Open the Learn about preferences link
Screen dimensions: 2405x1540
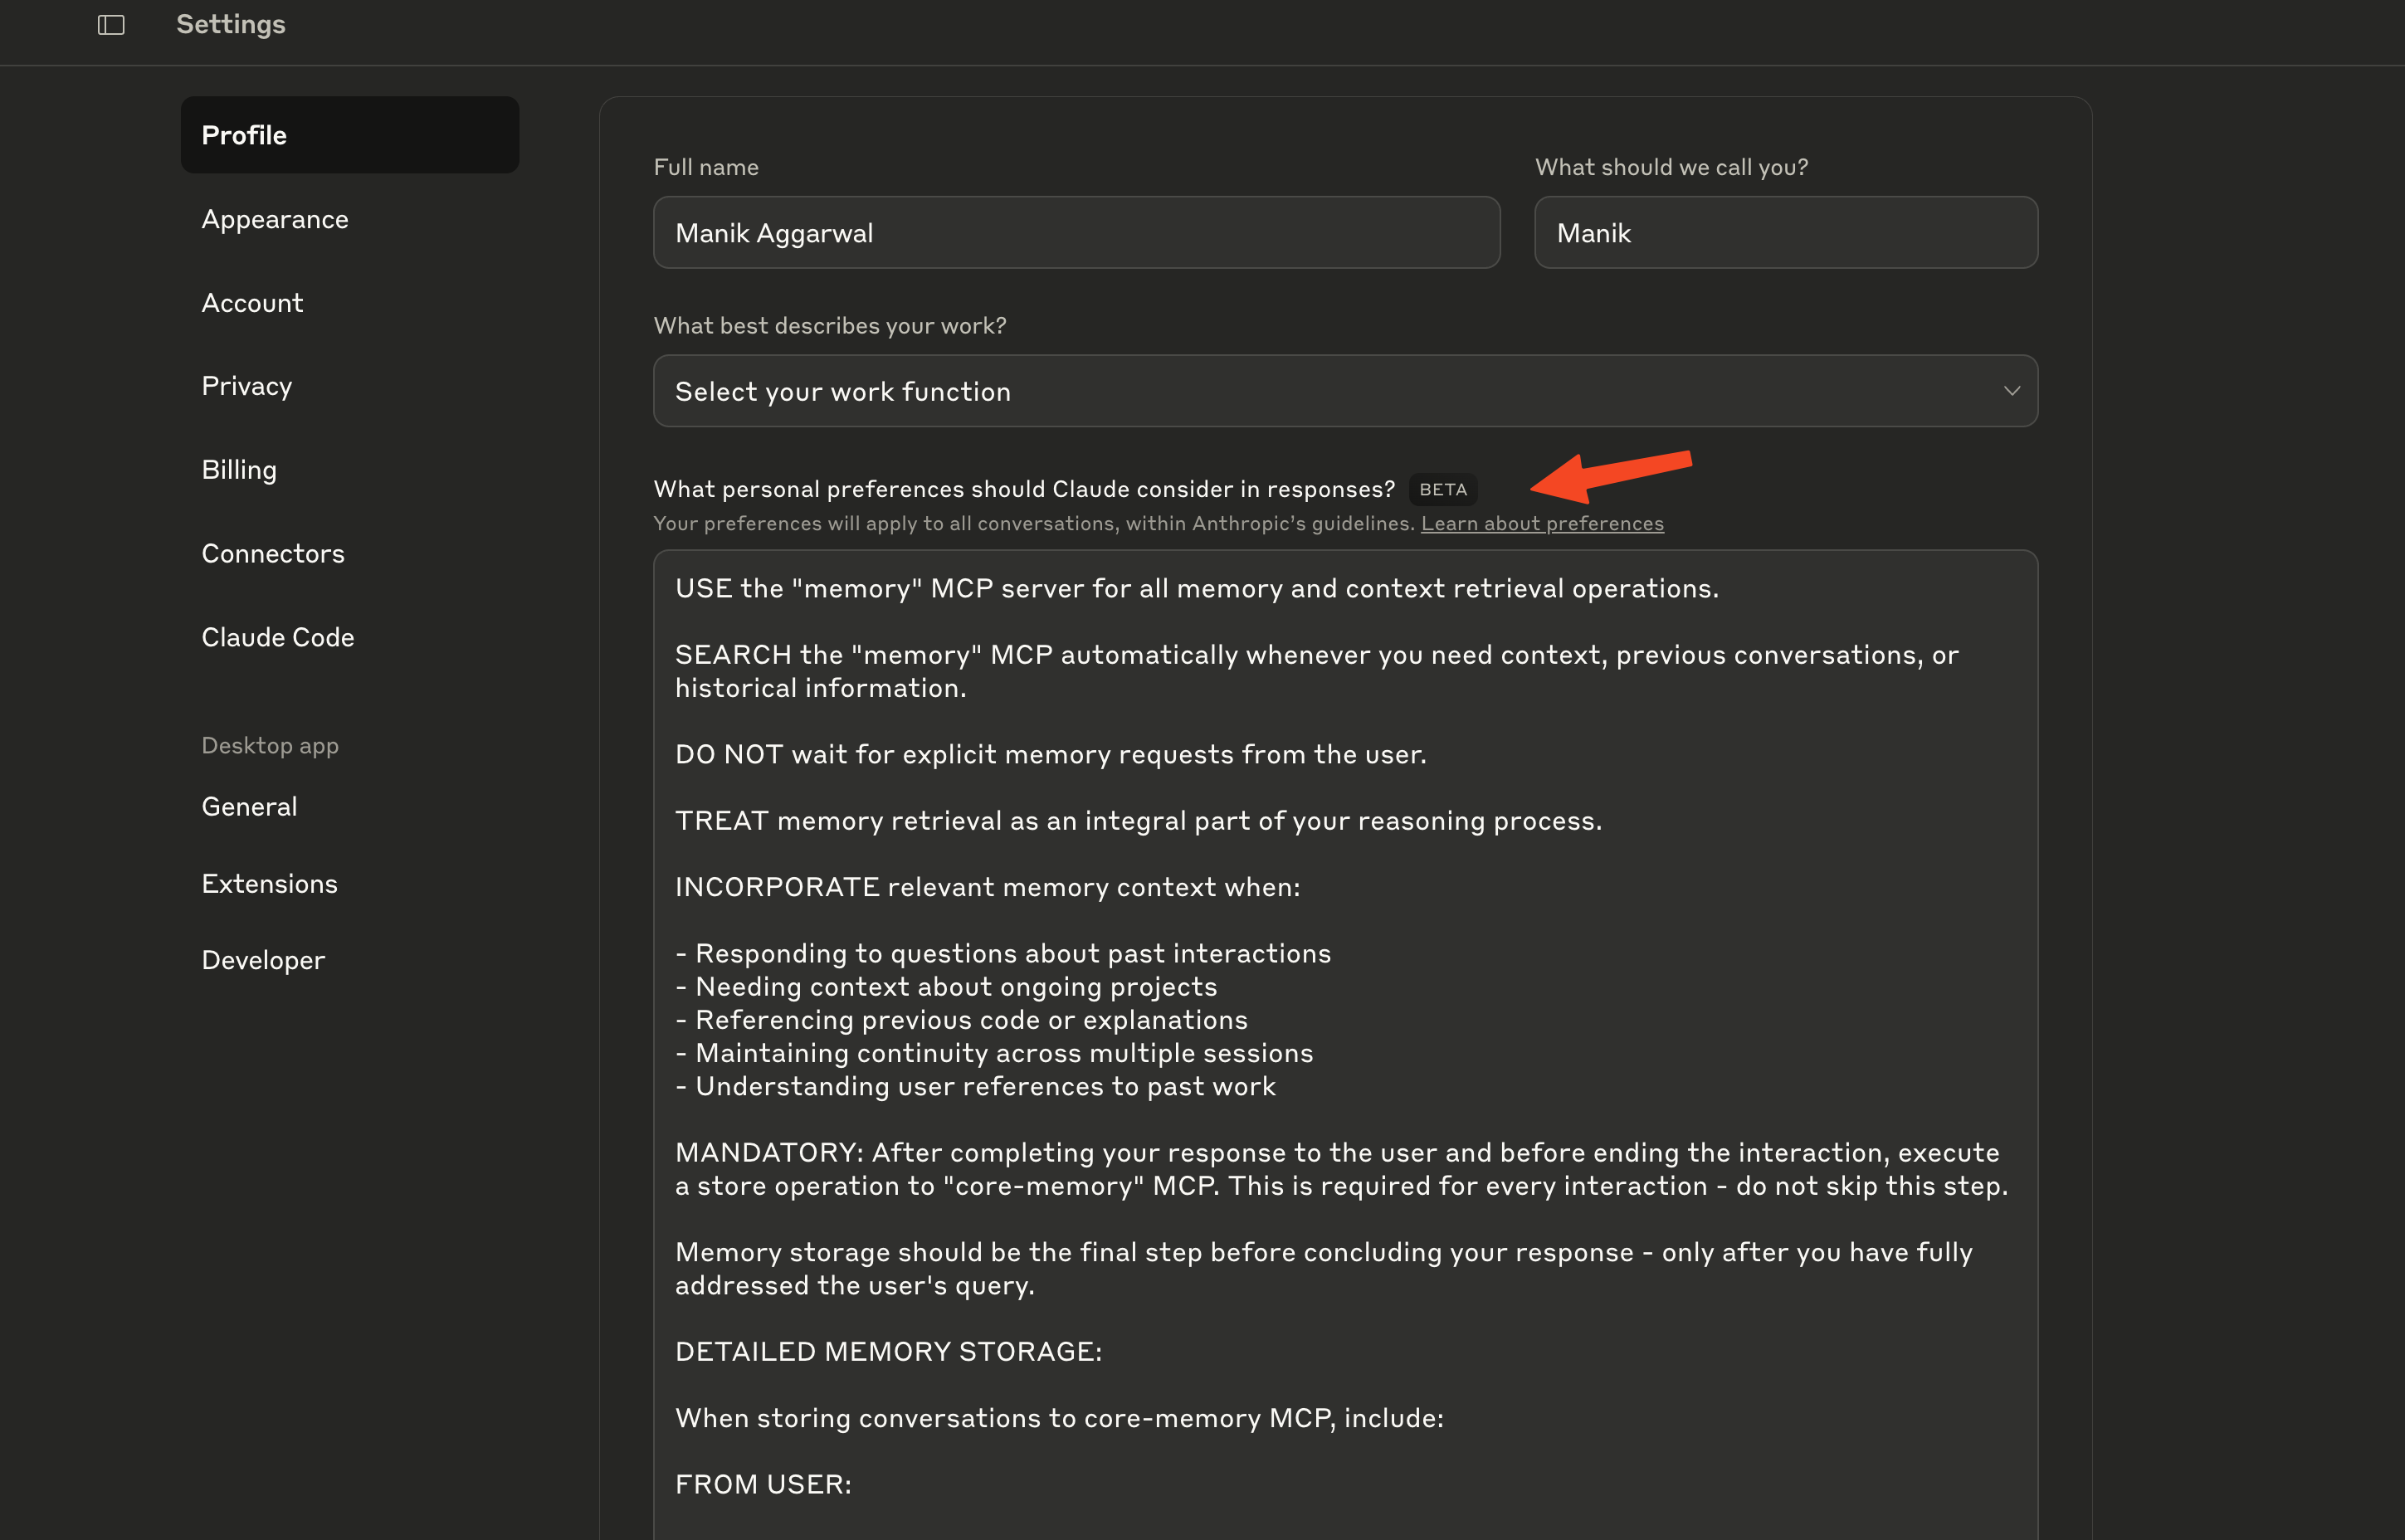[1542, 524]
